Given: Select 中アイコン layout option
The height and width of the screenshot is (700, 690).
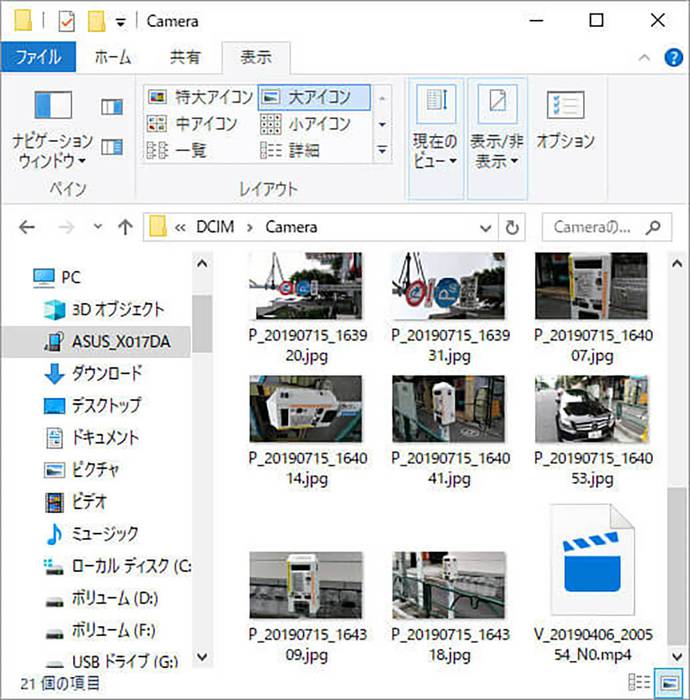Looking at the screenshot, I should [x=192, y=124].
